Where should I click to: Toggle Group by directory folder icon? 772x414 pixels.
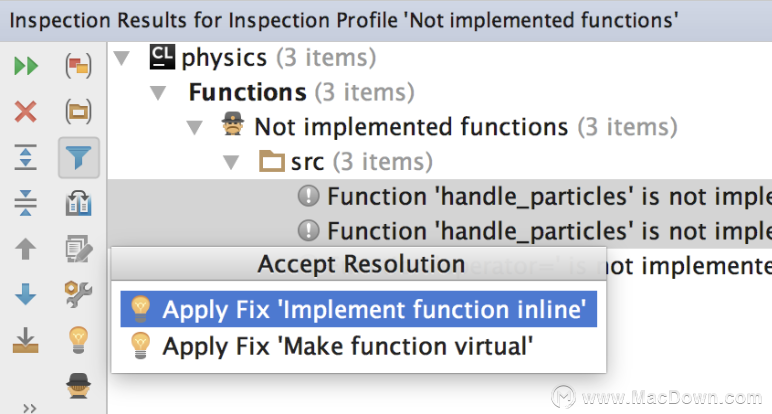click(x=78, y=111)
